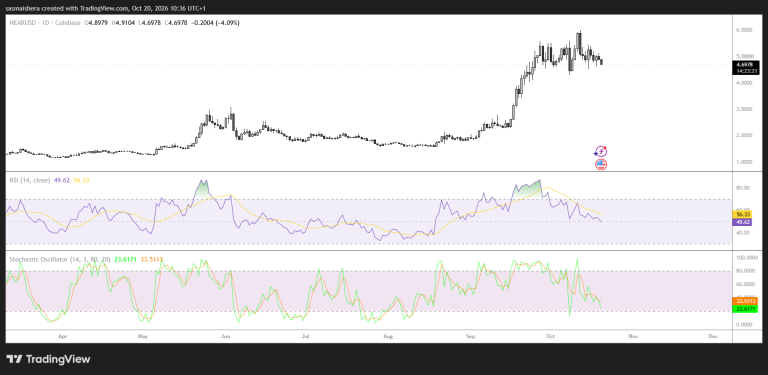Click the red US flag economic event icon
The height and width of the screenshot is (375, 768).
tap(601, 164)
